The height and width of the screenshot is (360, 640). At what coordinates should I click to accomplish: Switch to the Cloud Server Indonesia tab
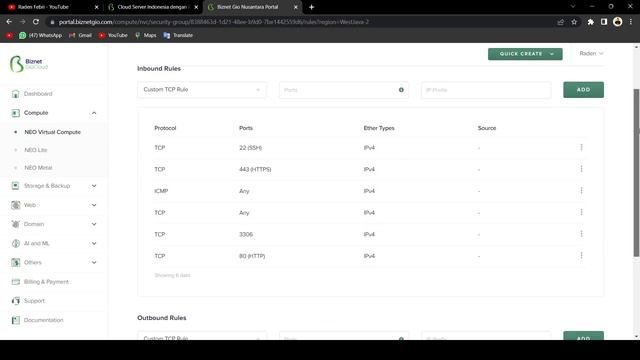pos(151,7)
